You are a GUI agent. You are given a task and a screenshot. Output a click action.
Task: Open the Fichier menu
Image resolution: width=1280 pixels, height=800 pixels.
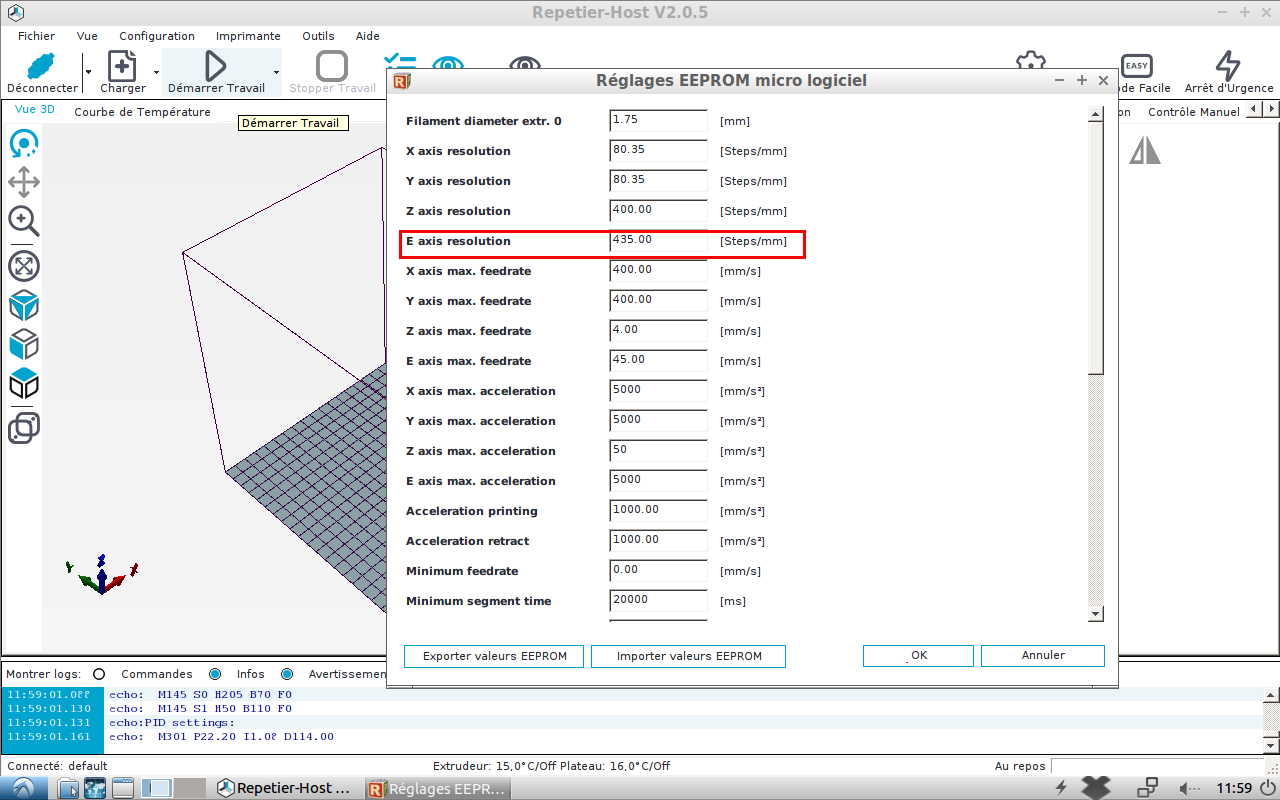pos(36,36)
